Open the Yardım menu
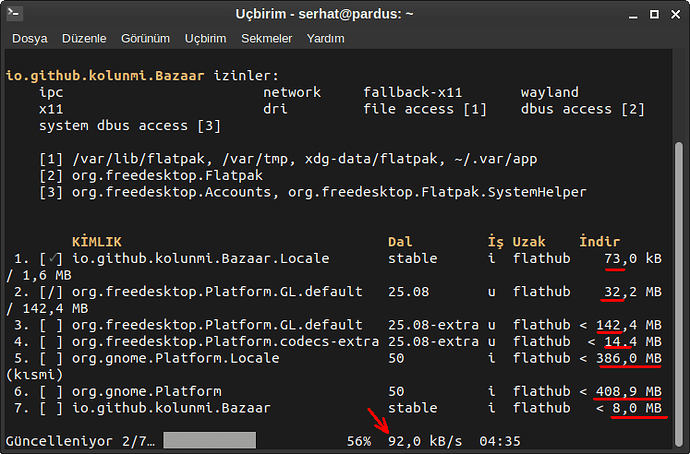The image size is (690, 454). [325, 39]
